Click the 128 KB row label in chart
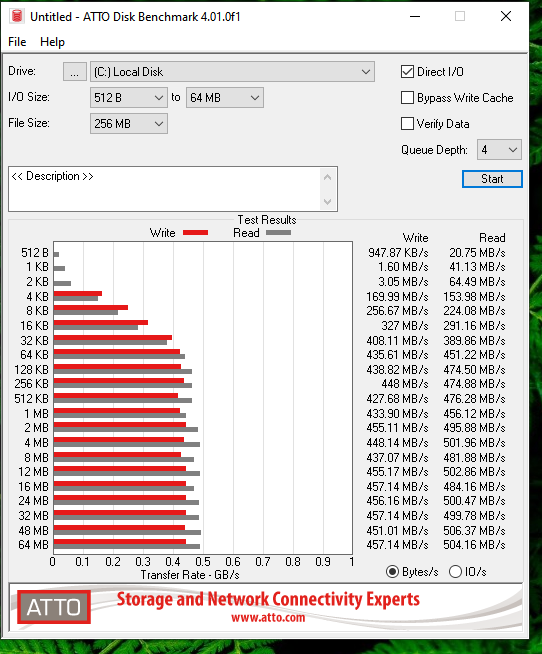The width and height of the screenshot is (542, 654). (32, 370)
